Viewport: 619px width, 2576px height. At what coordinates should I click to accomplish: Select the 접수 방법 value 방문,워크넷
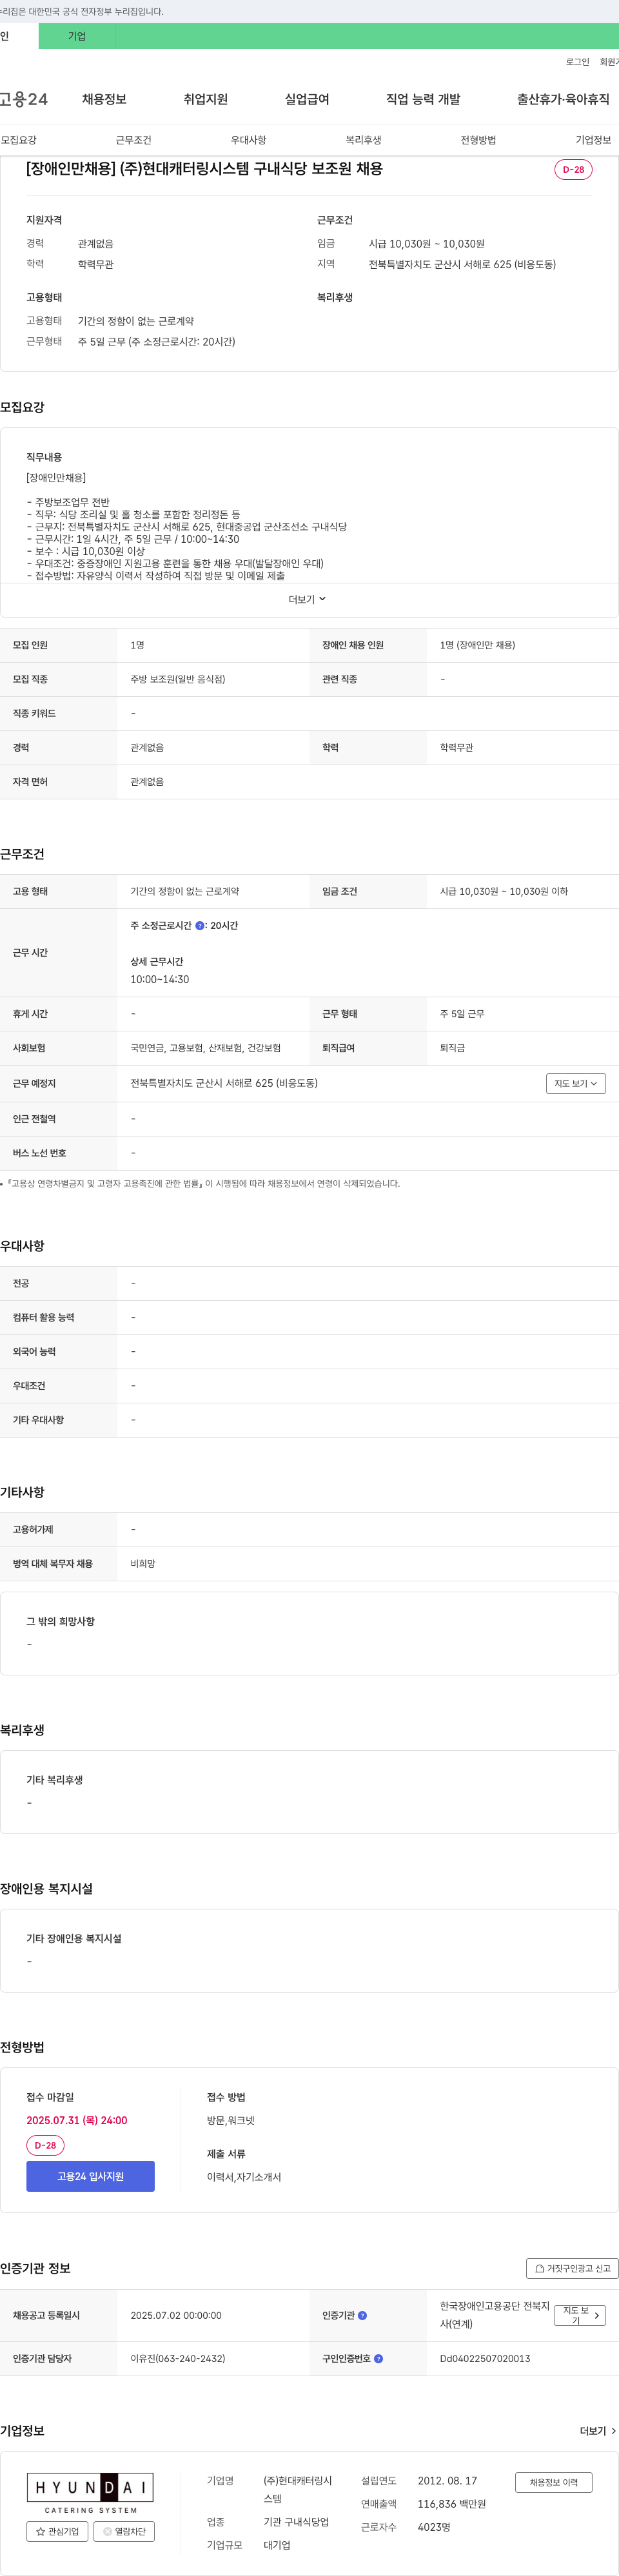click(231, 2120)
